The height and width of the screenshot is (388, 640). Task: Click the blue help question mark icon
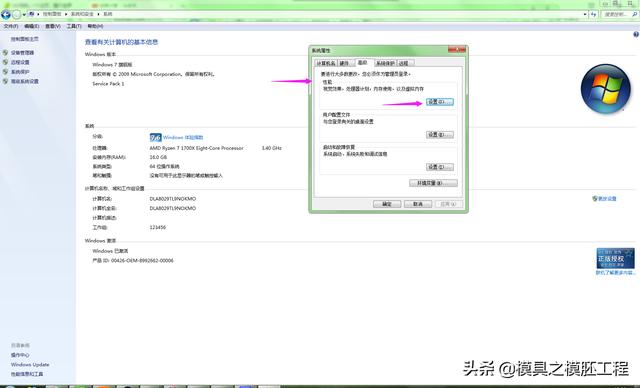(636, 35)
